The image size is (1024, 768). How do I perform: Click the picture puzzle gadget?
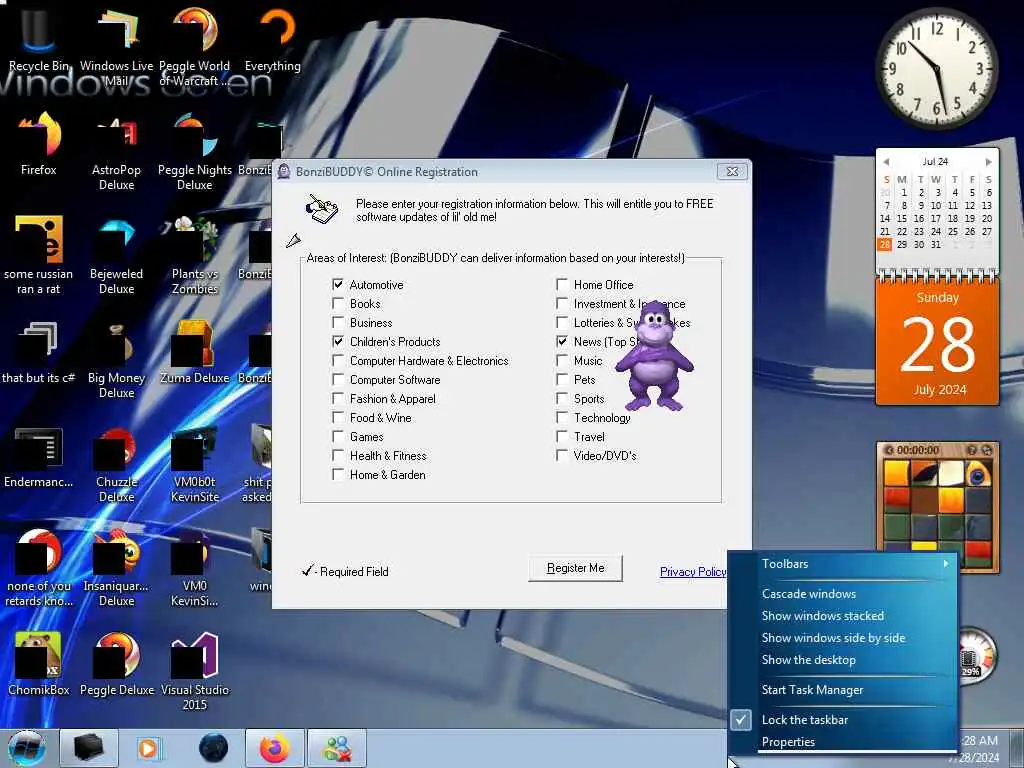click(937, 508)
